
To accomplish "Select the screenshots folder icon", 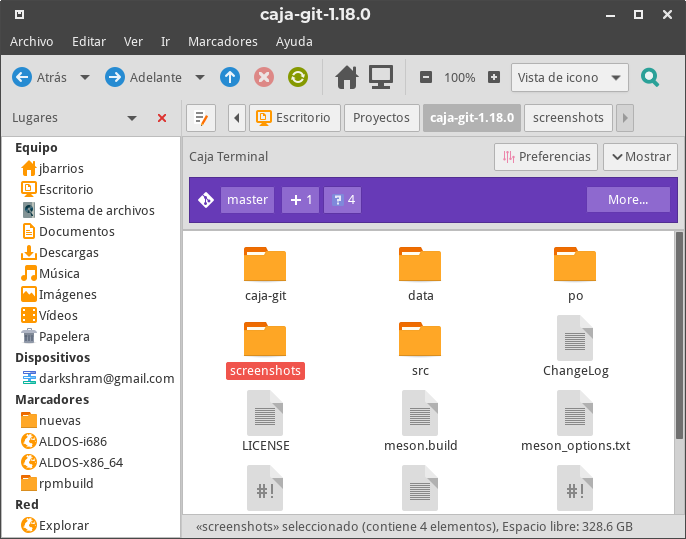I will pyautogui.click(x=265, y=339).
